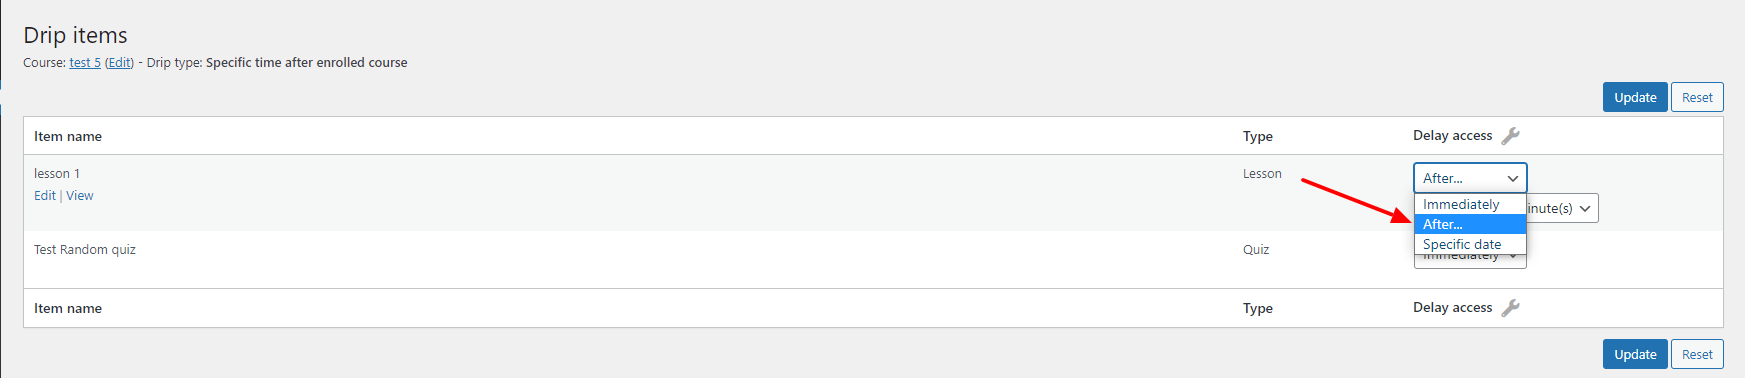Click the bottom Update button
1745x378 pixels.
click(1635, 354)
